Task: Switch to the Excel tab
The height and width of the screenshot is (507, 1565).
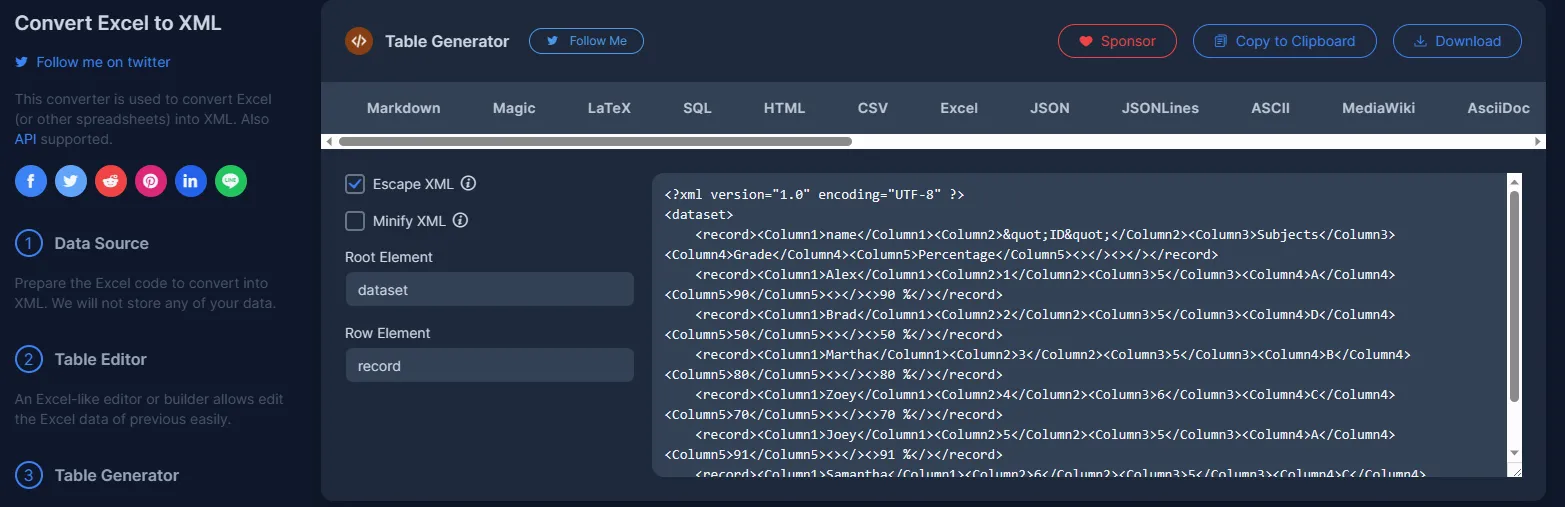Action: (x=959, y=108)
